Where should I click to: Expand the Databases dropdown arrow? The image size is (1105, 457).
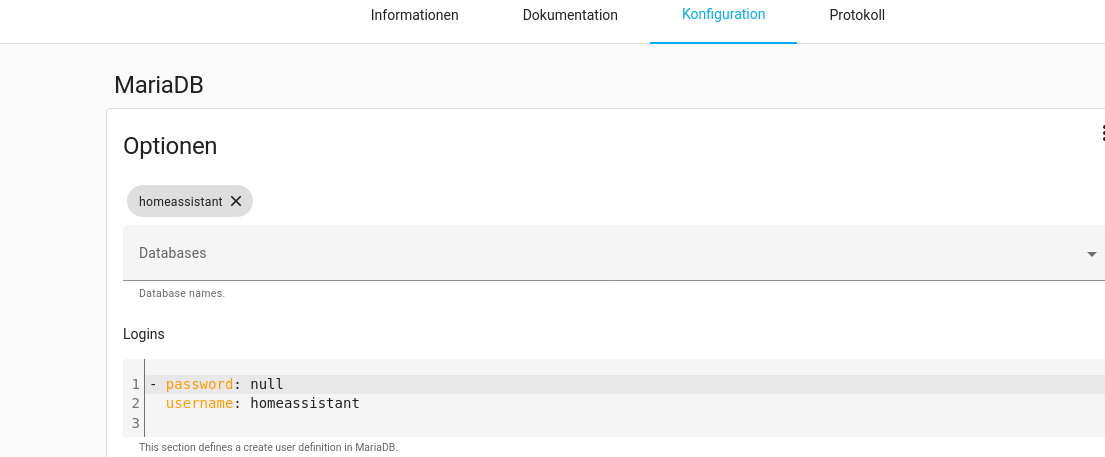(1091, 254)
